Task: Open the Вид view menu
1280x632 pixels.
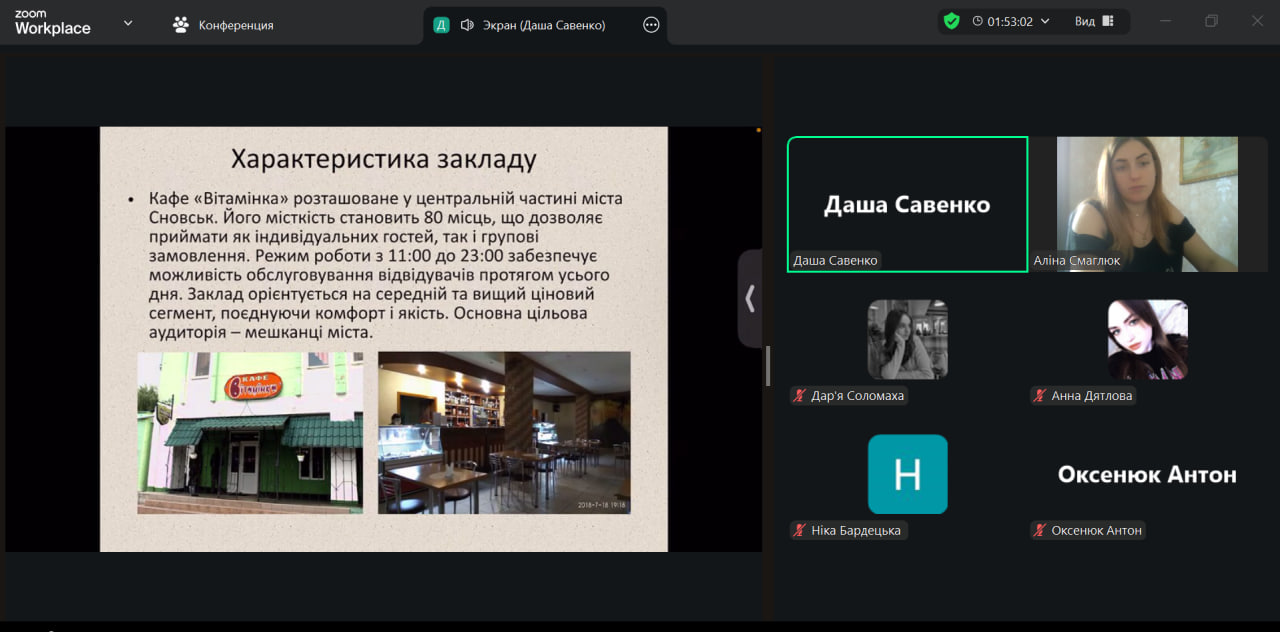Action: tap(1085, 21)
